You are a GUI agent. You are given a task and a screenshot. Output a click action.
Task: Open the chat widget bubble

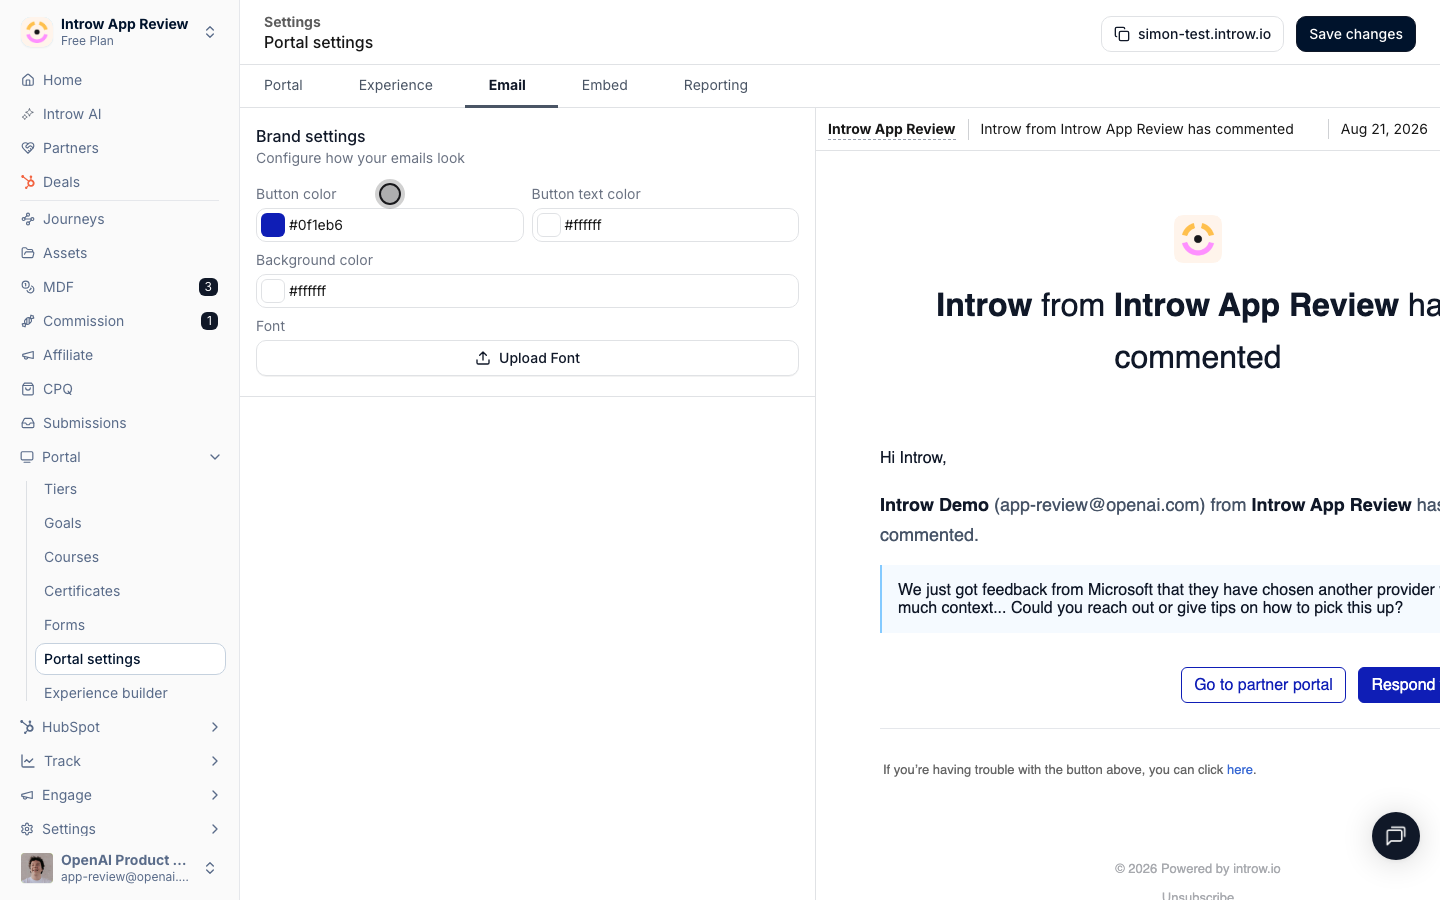point(1396,836)
